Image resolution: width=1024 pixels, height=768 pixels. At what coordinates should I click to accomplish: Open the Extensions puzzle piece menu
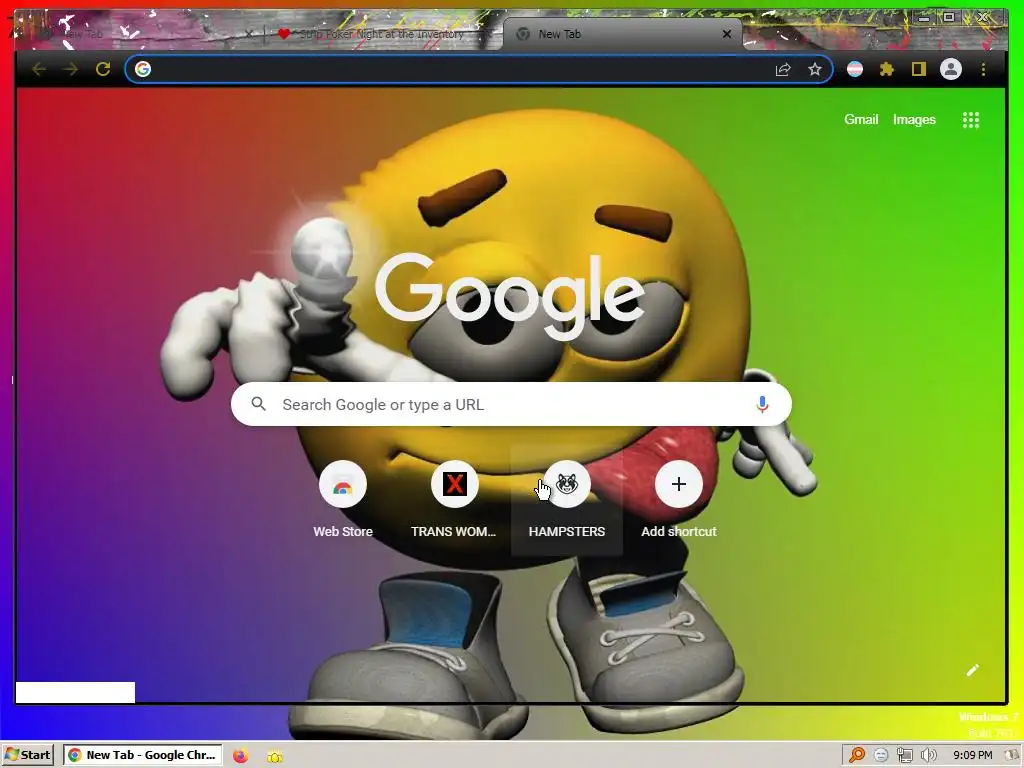887,69
